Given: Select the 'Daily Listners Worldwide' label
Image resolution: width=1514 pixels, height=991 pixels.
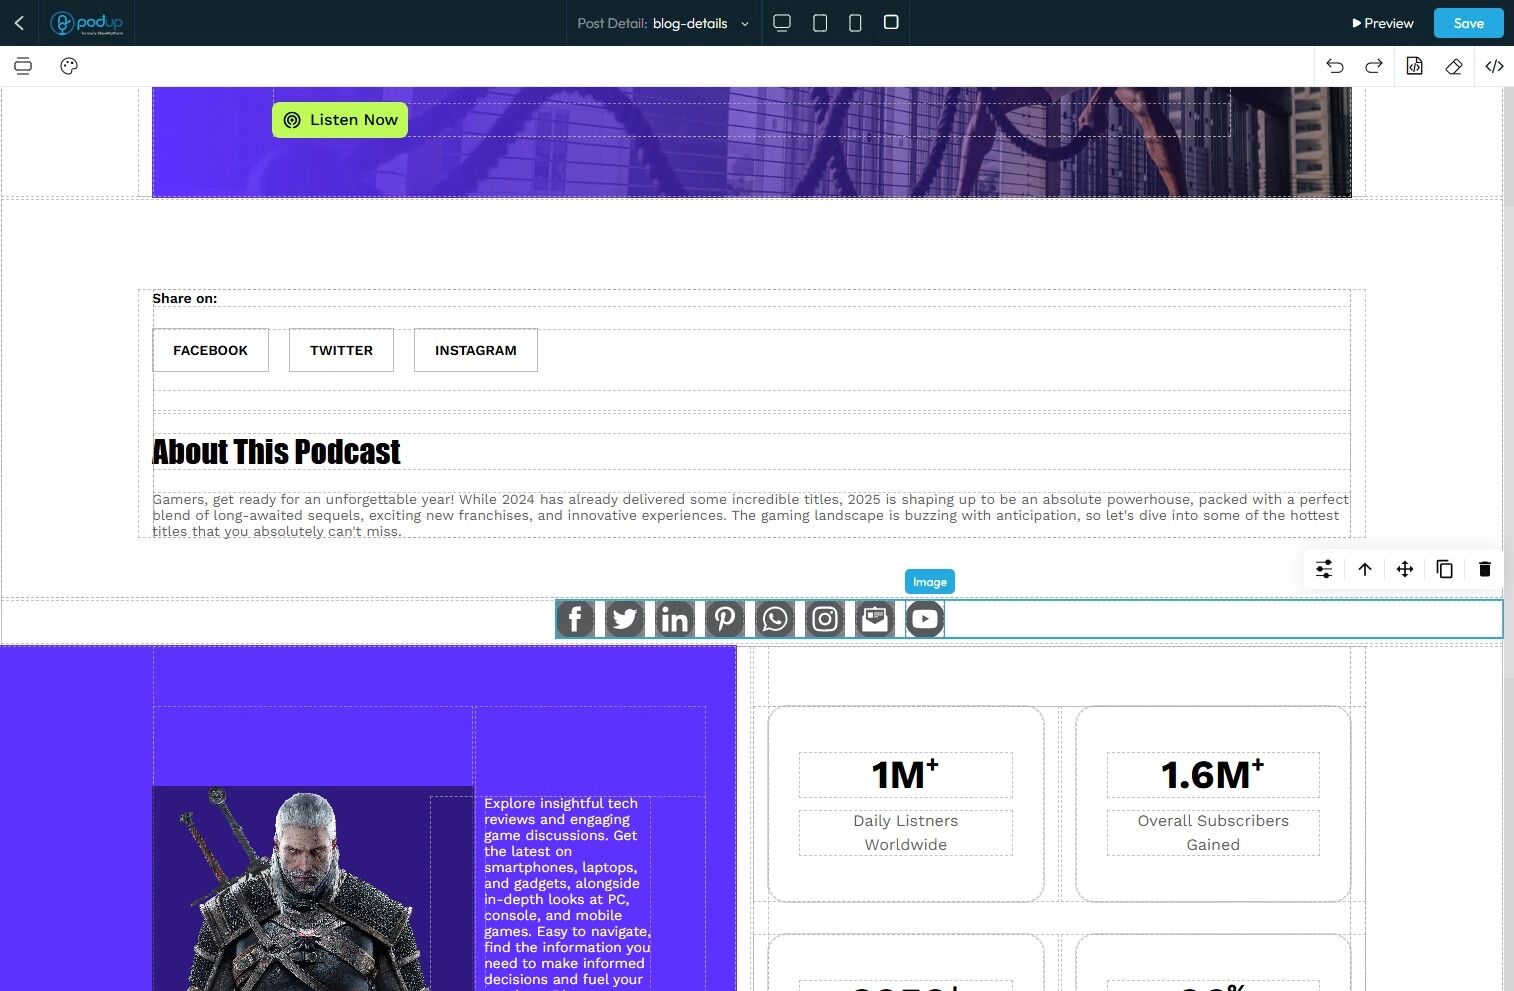Looking at the screenshot, I should [x=906, y=833].
